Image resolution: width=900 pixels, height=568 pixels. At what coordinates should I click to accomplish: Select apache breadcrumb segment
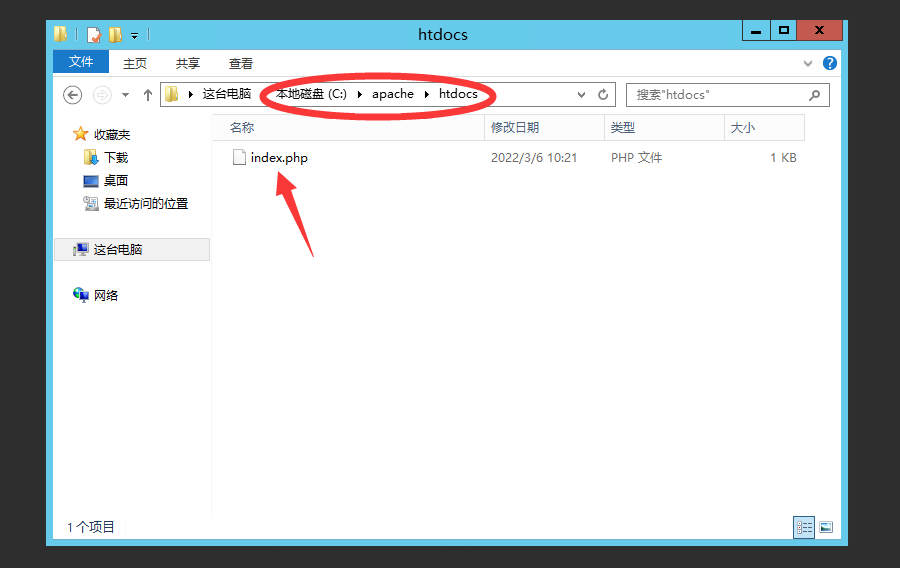click(x=393, y=94)
